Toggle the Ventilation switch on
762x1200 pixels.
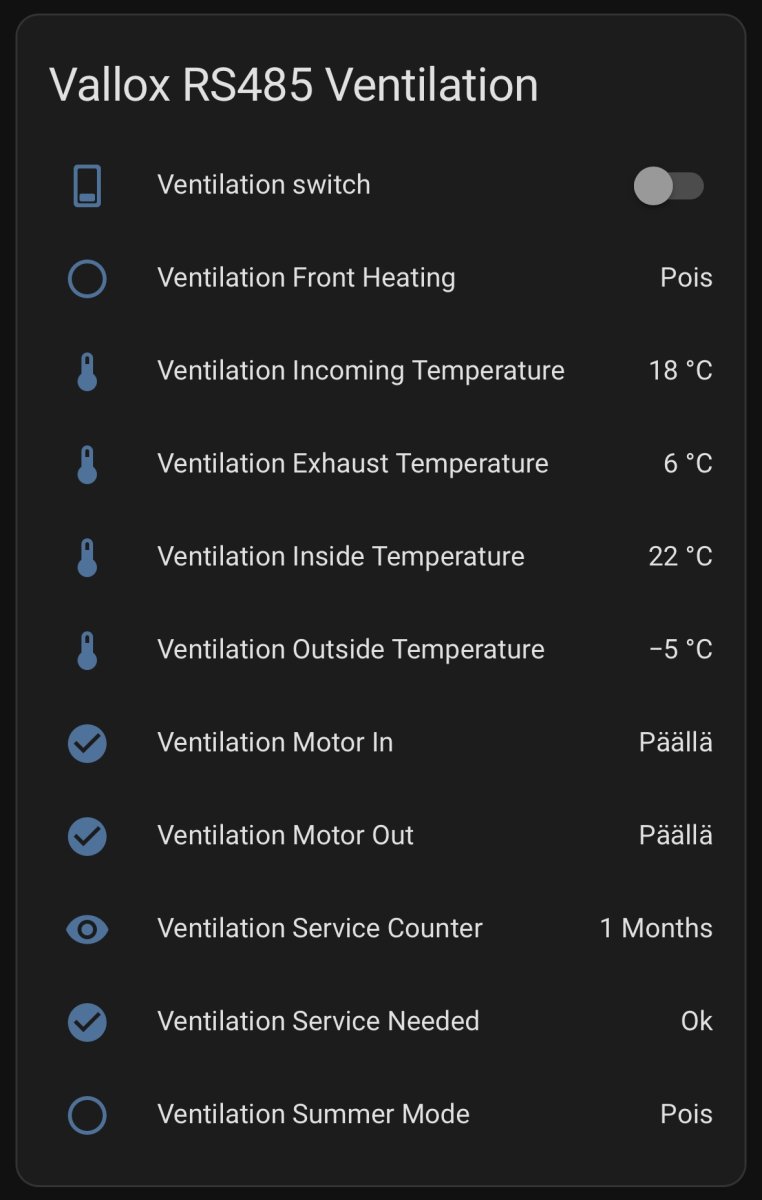668,185
